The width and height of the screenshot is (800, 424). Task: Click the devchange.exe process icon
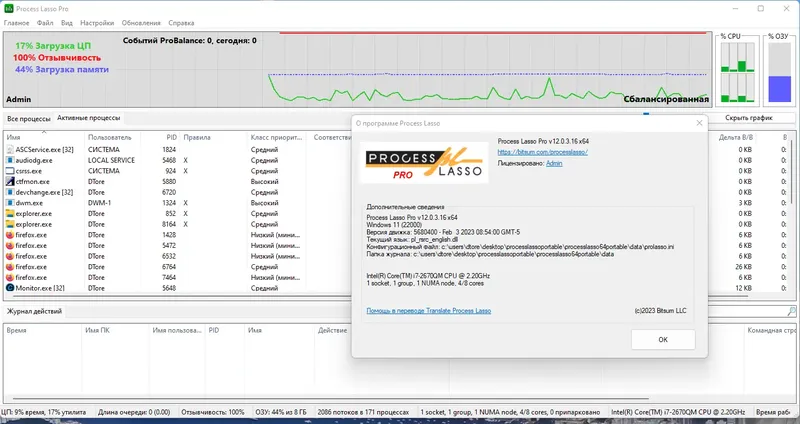pos(10,192)
